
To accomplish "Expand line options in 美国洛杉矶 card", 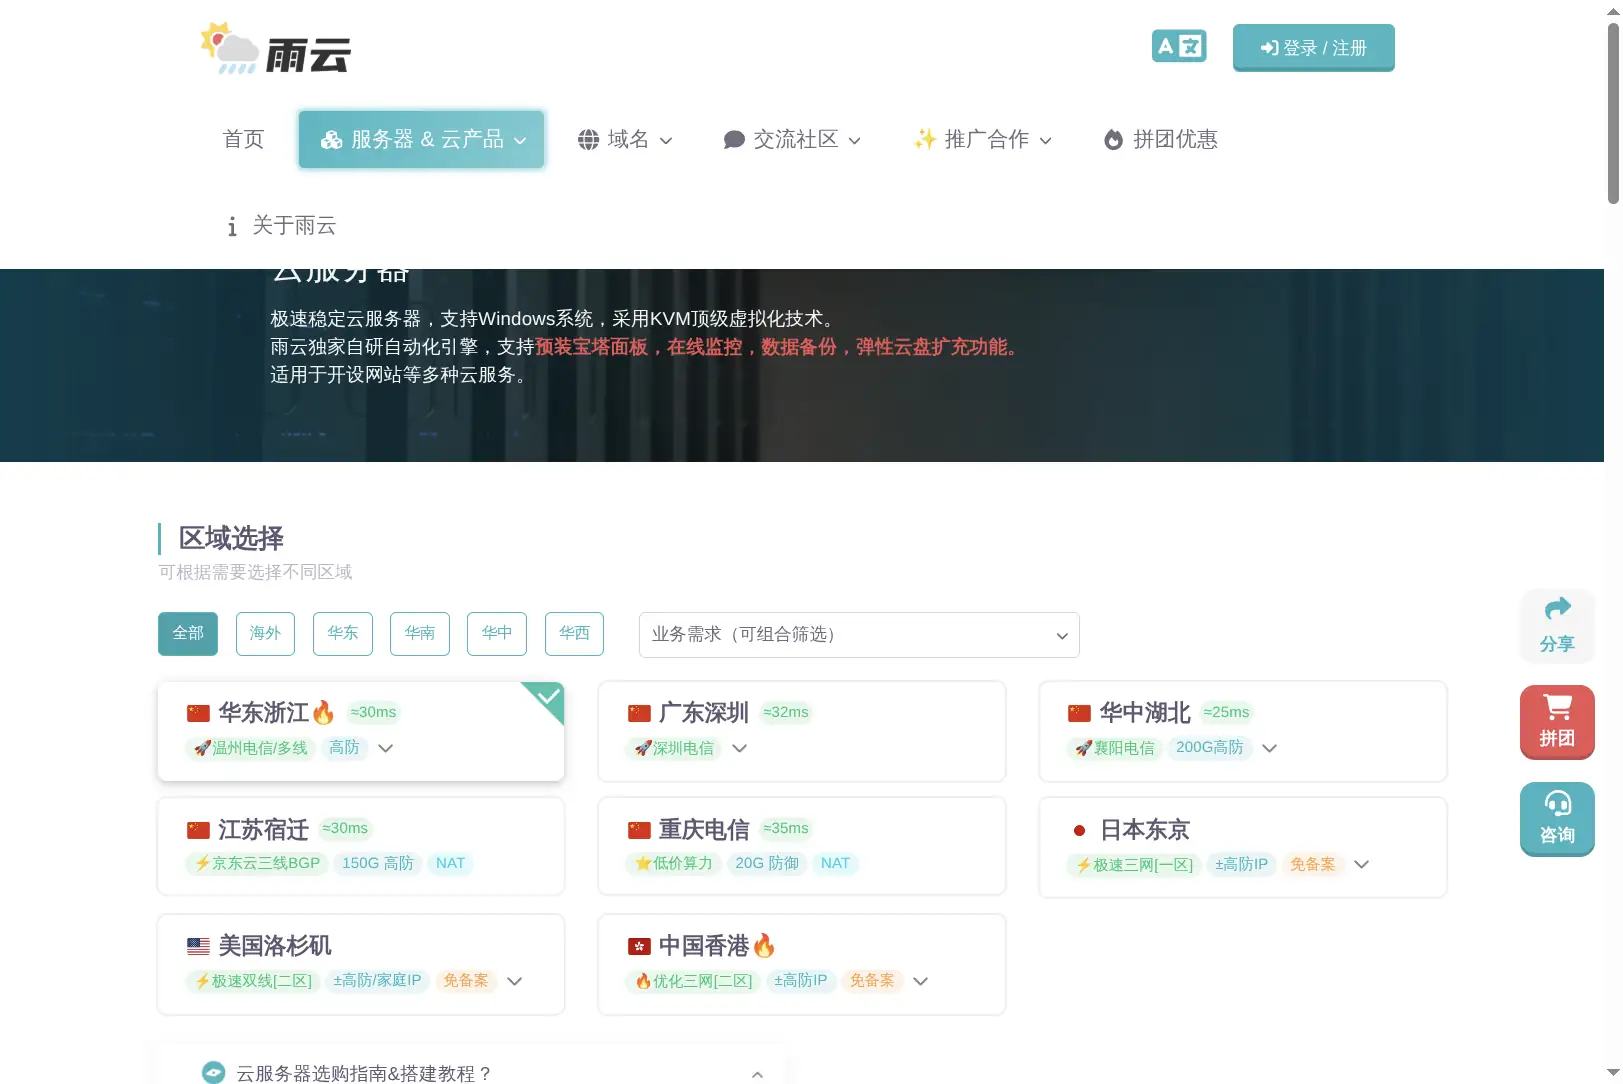I will (515, 981).
